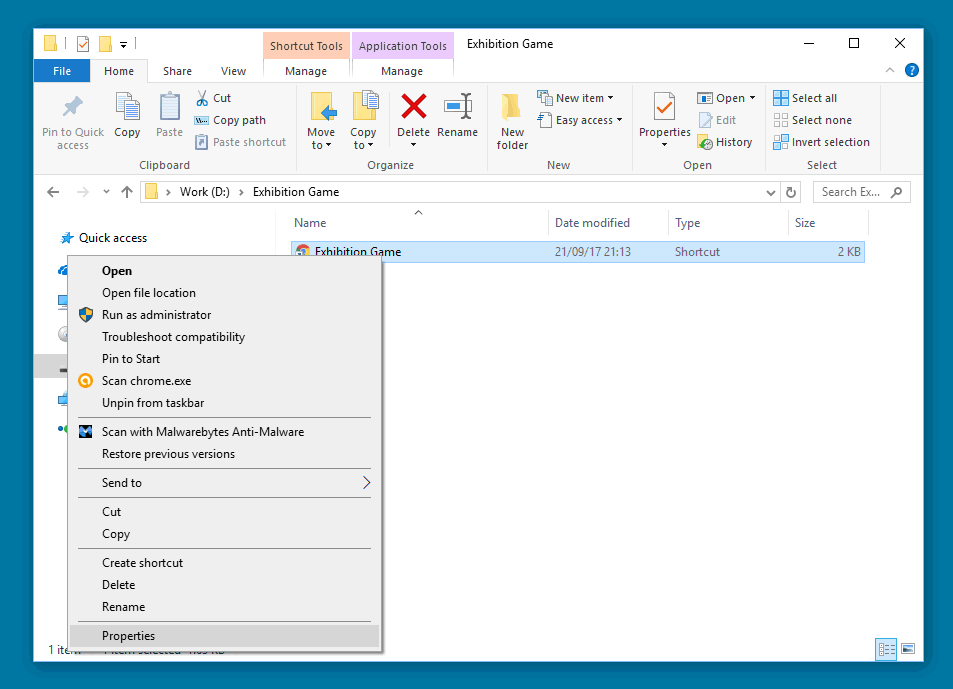Choose Open file location
This screenshot has height=689, width=953.
pyautogui.click(x=225, y=293)
